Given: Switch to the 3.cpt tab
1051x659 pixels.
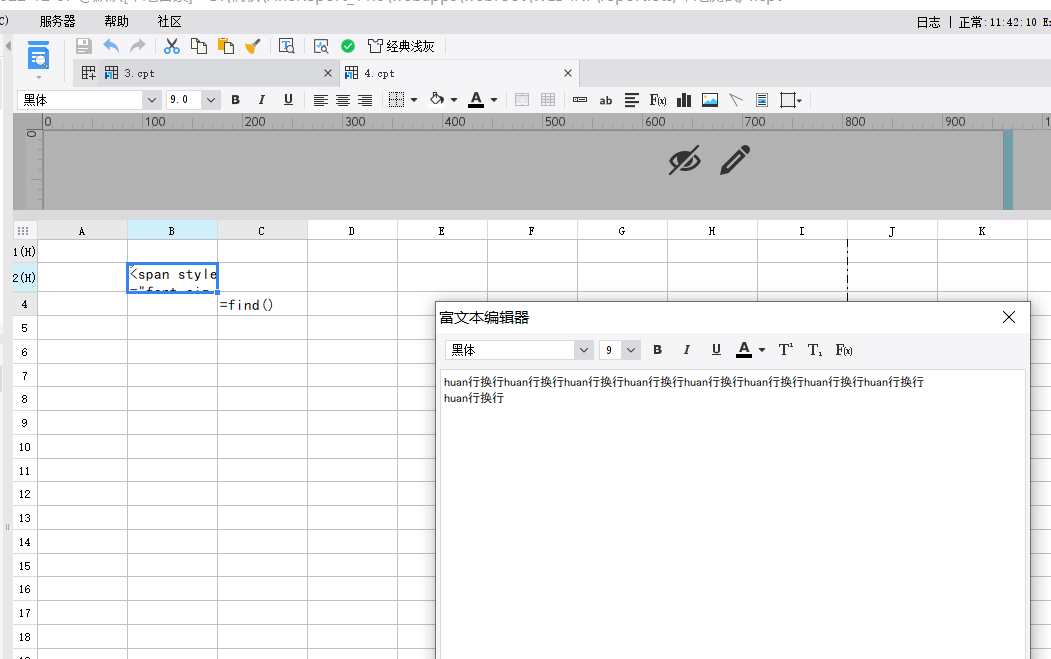Looking at the screenshot, I should pyautogui.click(x=139, y=73).
